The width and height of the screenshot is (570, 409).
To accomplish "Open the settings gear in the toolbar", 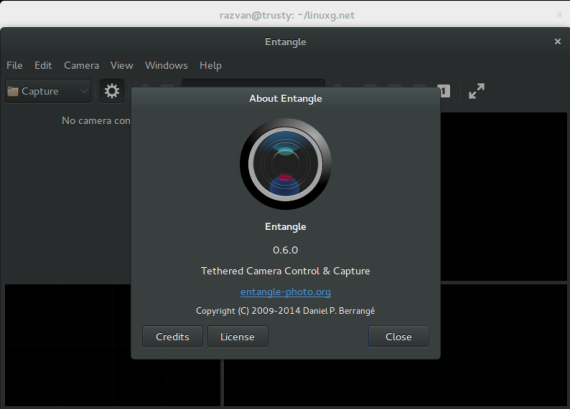I will tap(112, 91).
